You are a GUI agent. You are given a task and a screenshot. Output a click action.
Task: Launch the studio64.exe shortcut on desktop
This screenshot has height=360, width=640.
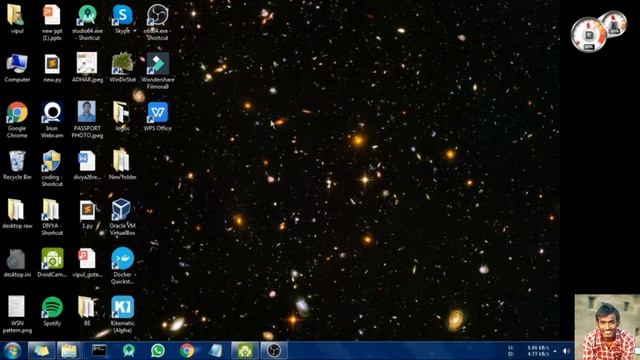click(x=87, y=16)
